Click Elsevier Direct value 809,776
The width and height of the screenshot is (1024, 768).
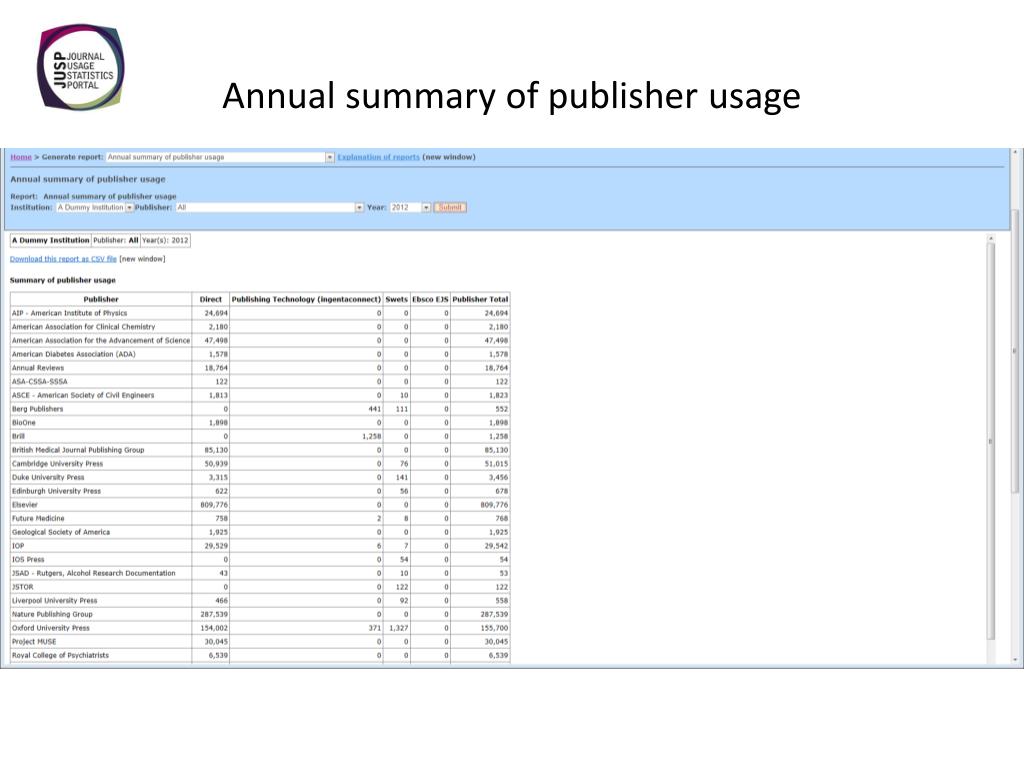(214, 505)
